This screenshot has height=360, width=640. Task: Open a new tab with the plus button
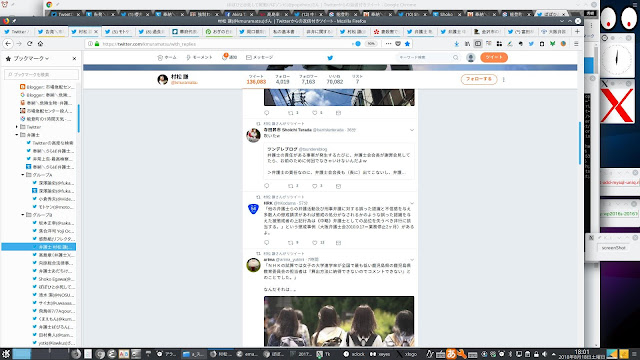(x=577, y=31)
